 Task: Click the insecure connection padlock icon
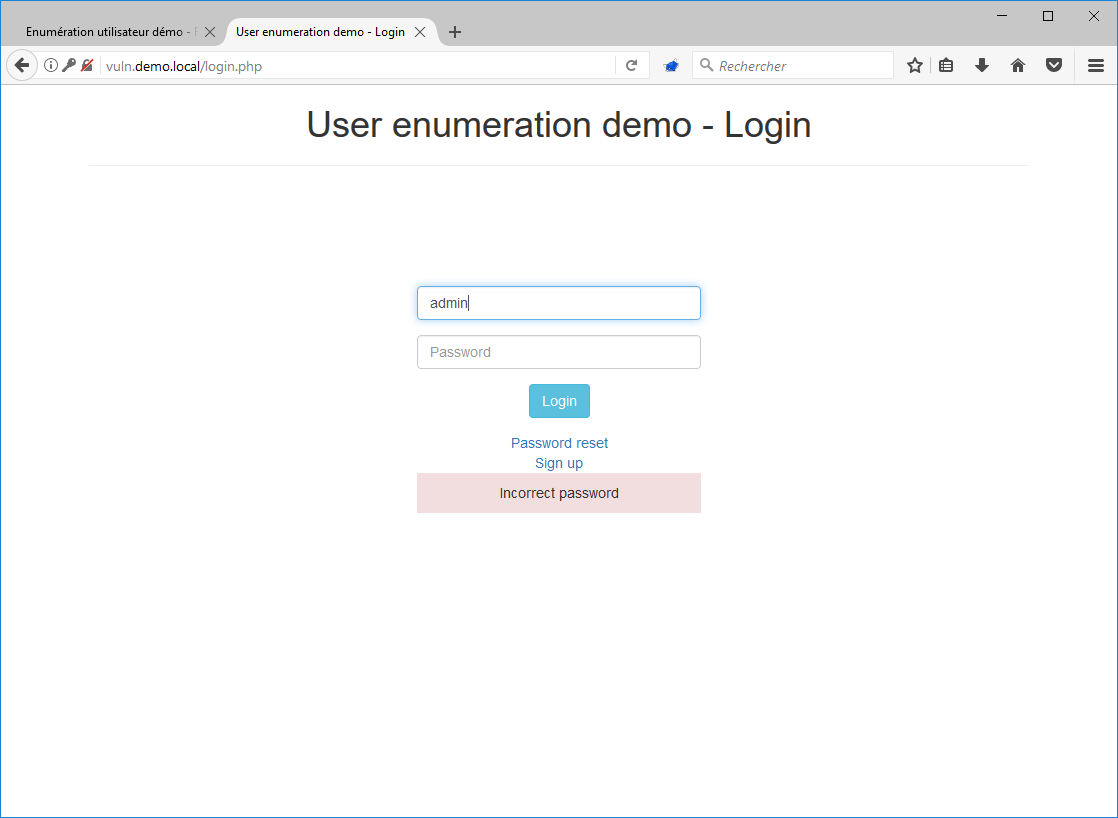(86, 64)
